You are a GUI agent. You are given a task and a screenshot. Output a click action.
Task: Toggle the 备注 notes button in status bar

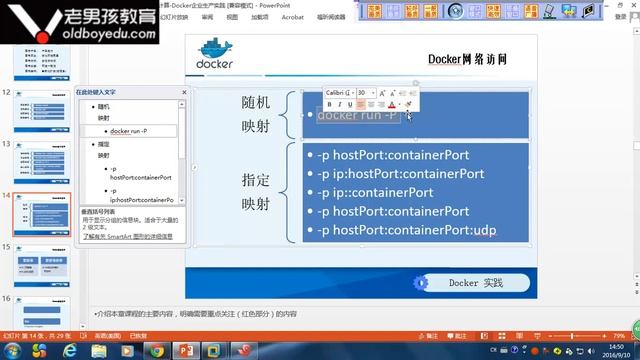pyautogui.click(x=428, y=336)
